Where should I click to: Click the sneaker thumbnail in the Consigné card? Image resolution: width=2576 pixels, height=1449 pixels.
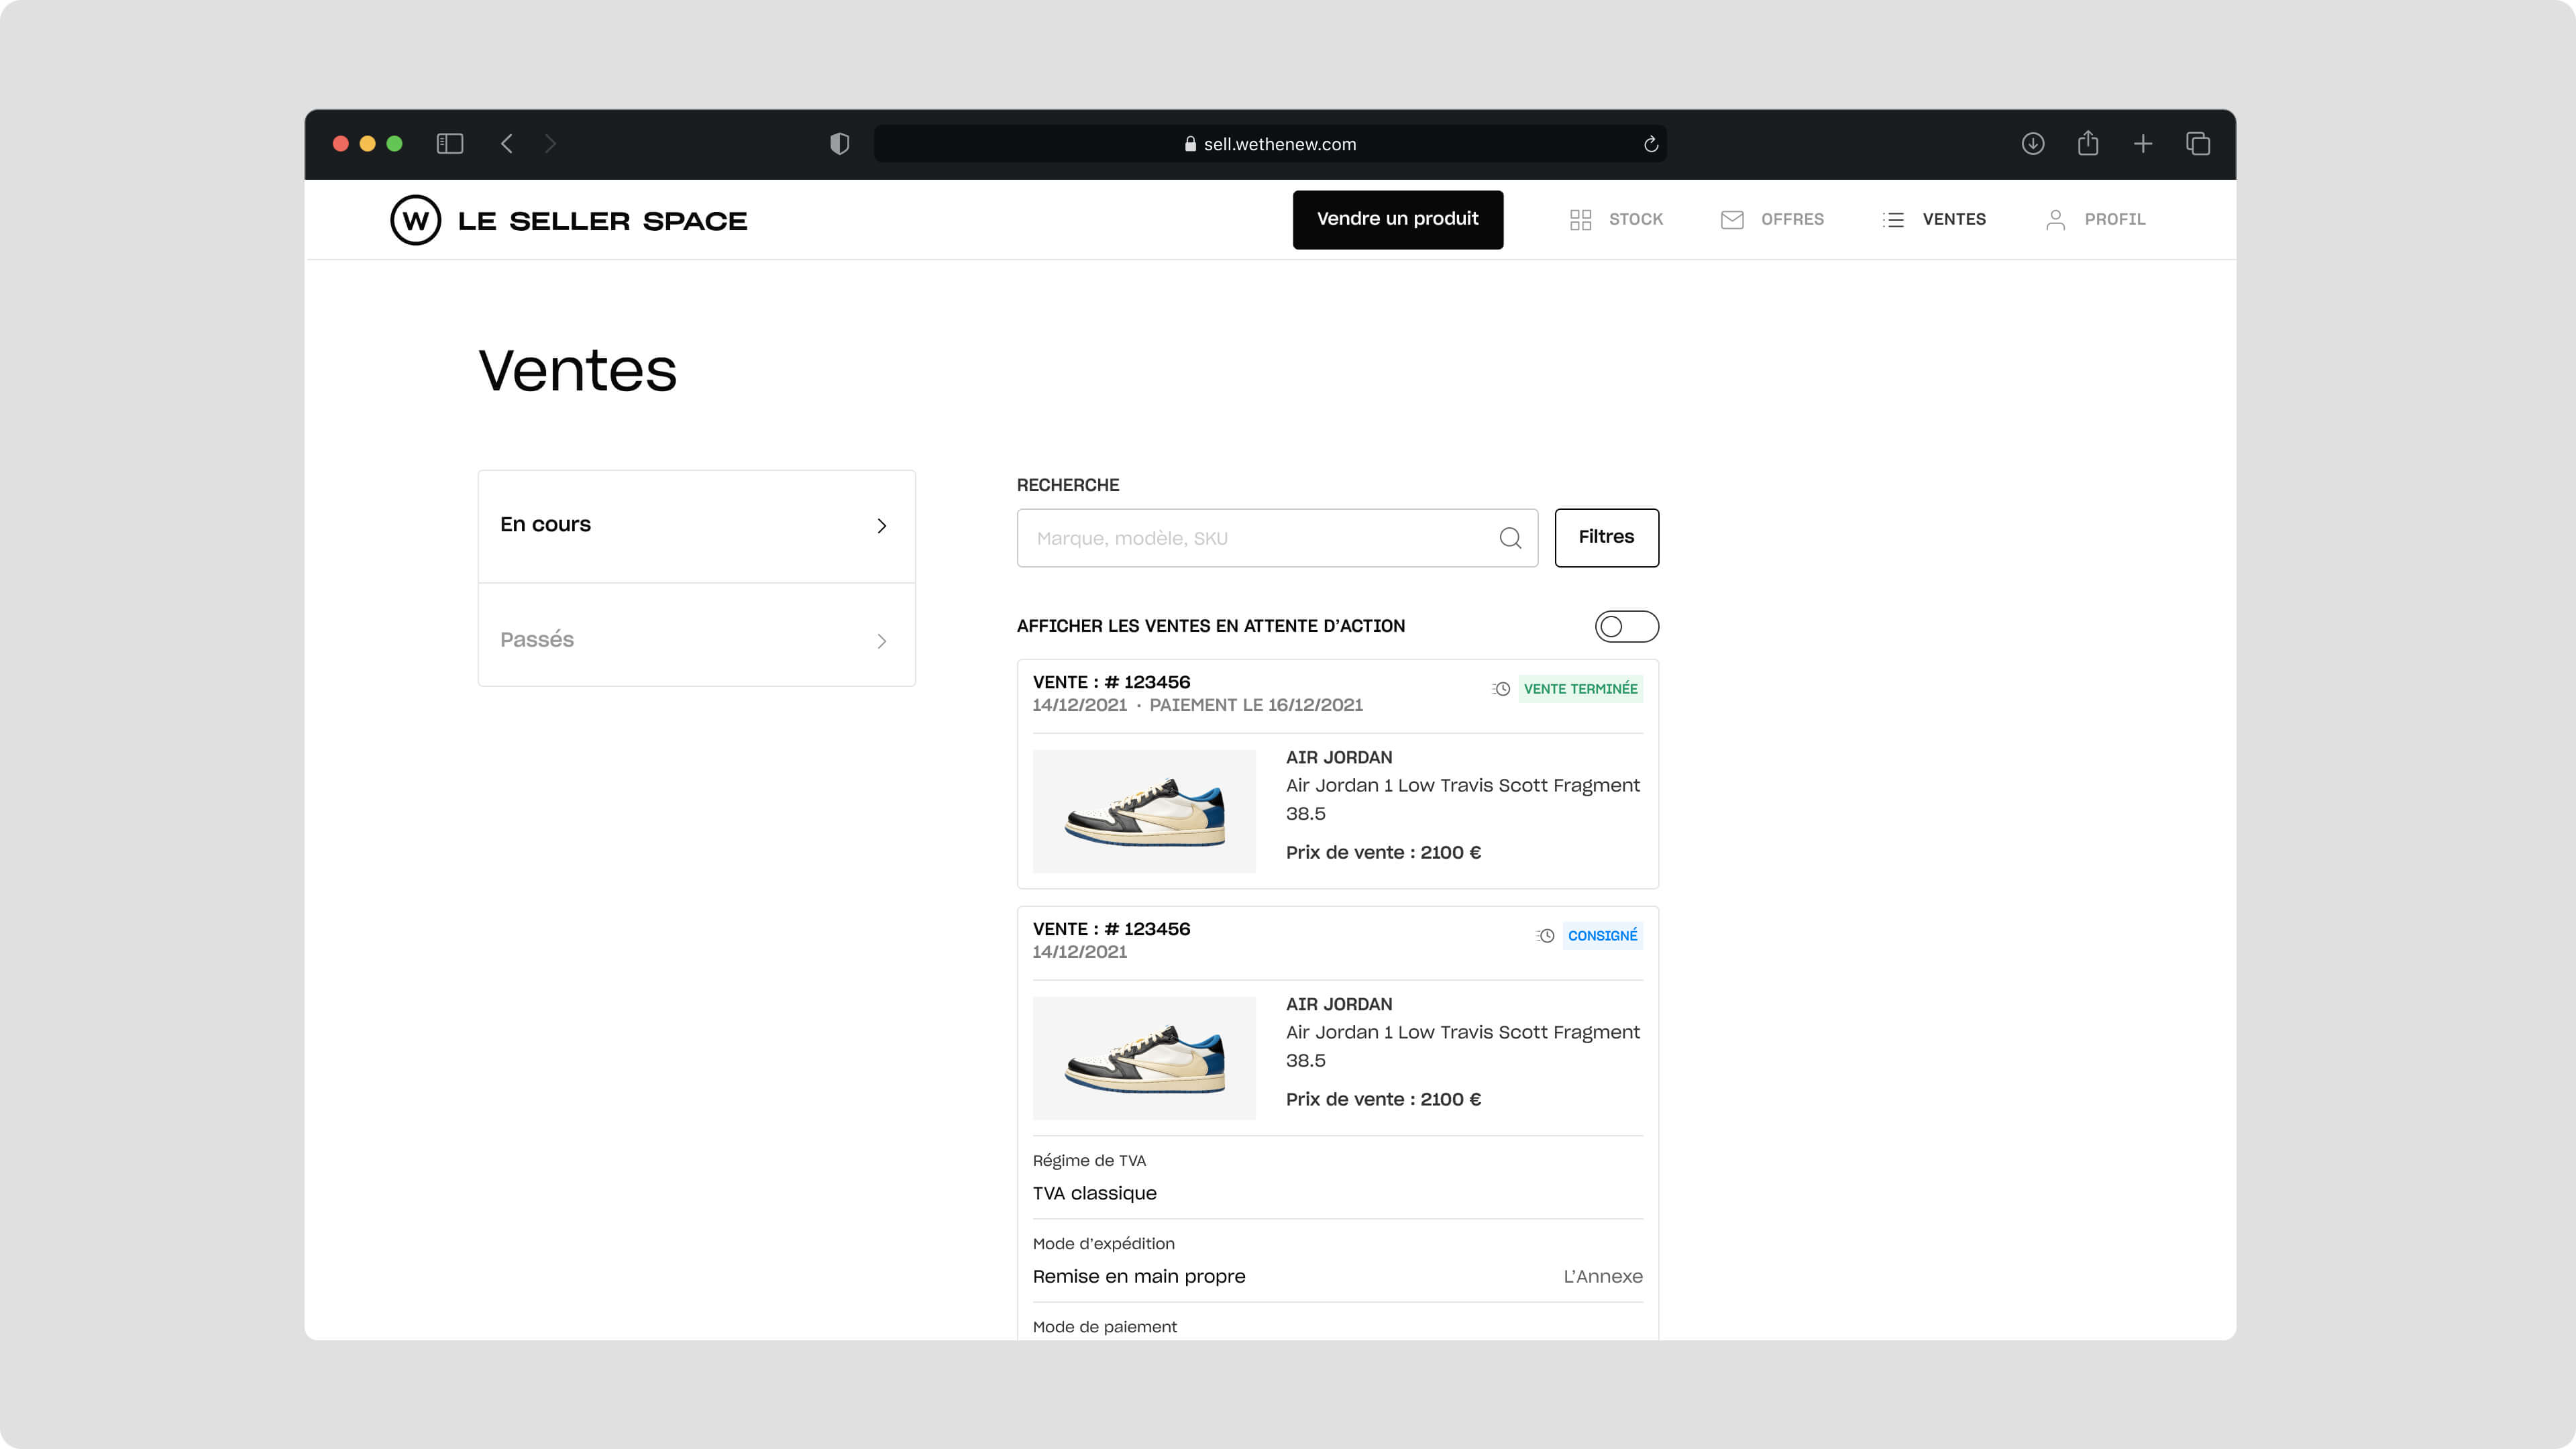pos(1144,1058)
